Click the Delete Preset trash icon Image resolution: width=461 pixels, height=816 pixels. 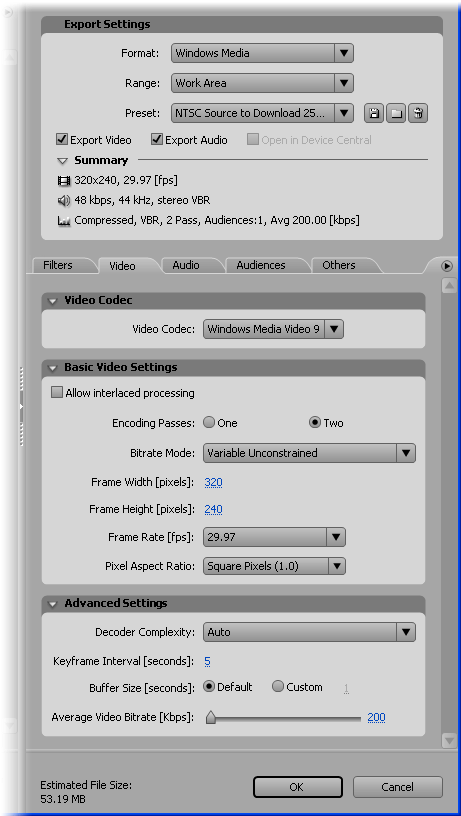coord(418,113)
